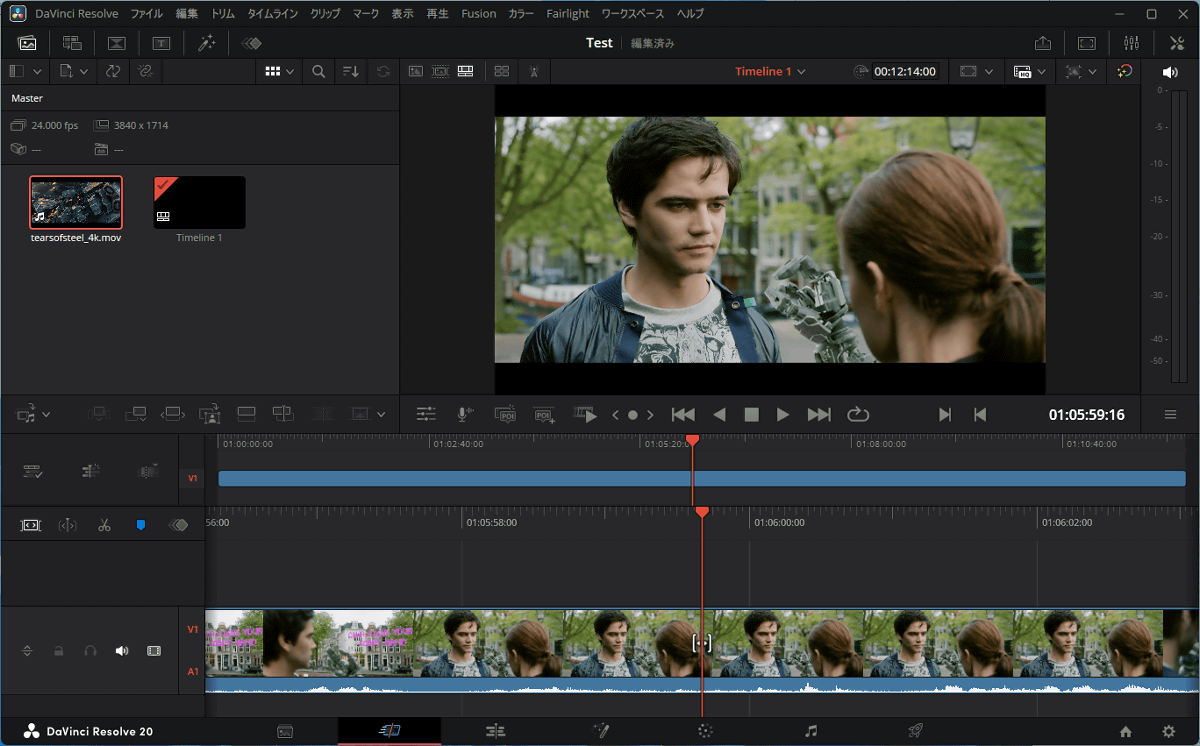This screenshot has width=1200, height=746.
Task: Jump to first frame
Action: point(683,414)
